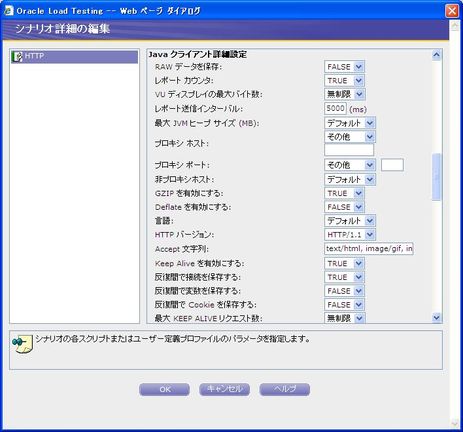Click the HTTP script icon in left panel
Image resolution: width=463 pixels, height=432 pixels.
[17, 57]
